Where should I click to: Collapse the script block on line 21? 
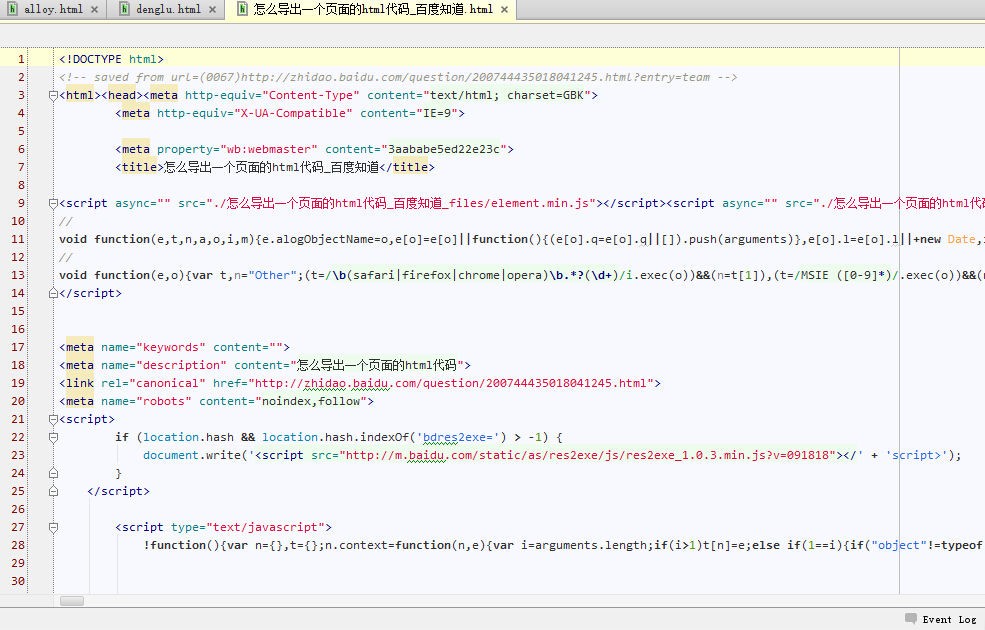tap(53, 420)
